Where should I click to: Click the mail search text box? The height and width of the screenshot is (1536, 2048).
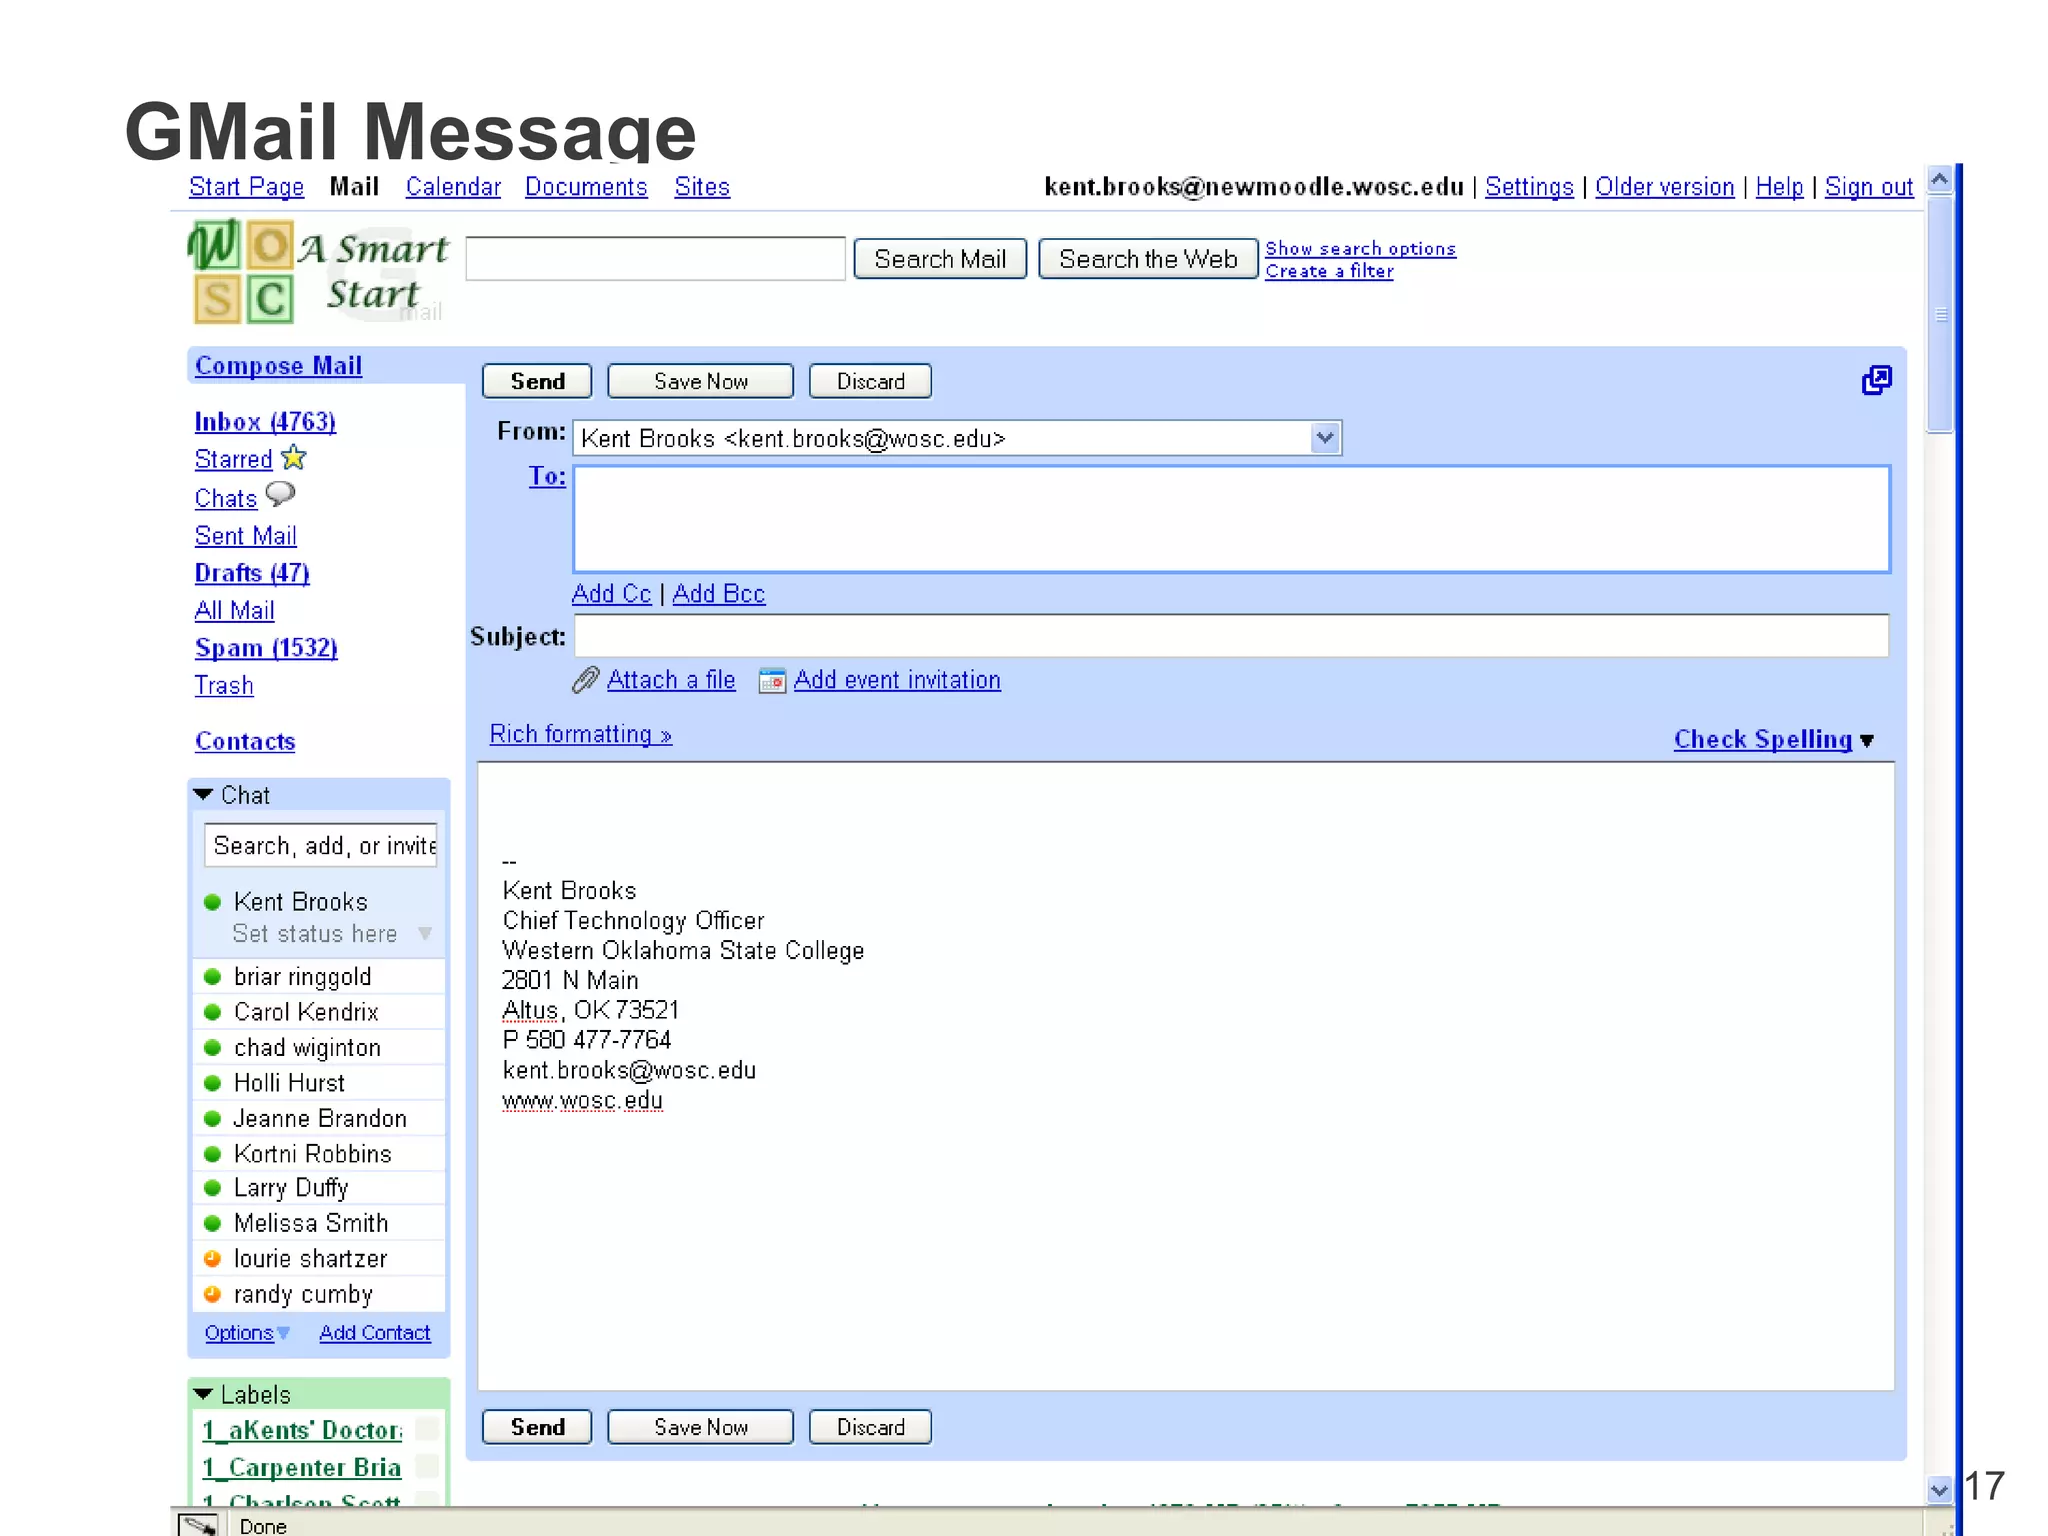click(x=656, y=259)
